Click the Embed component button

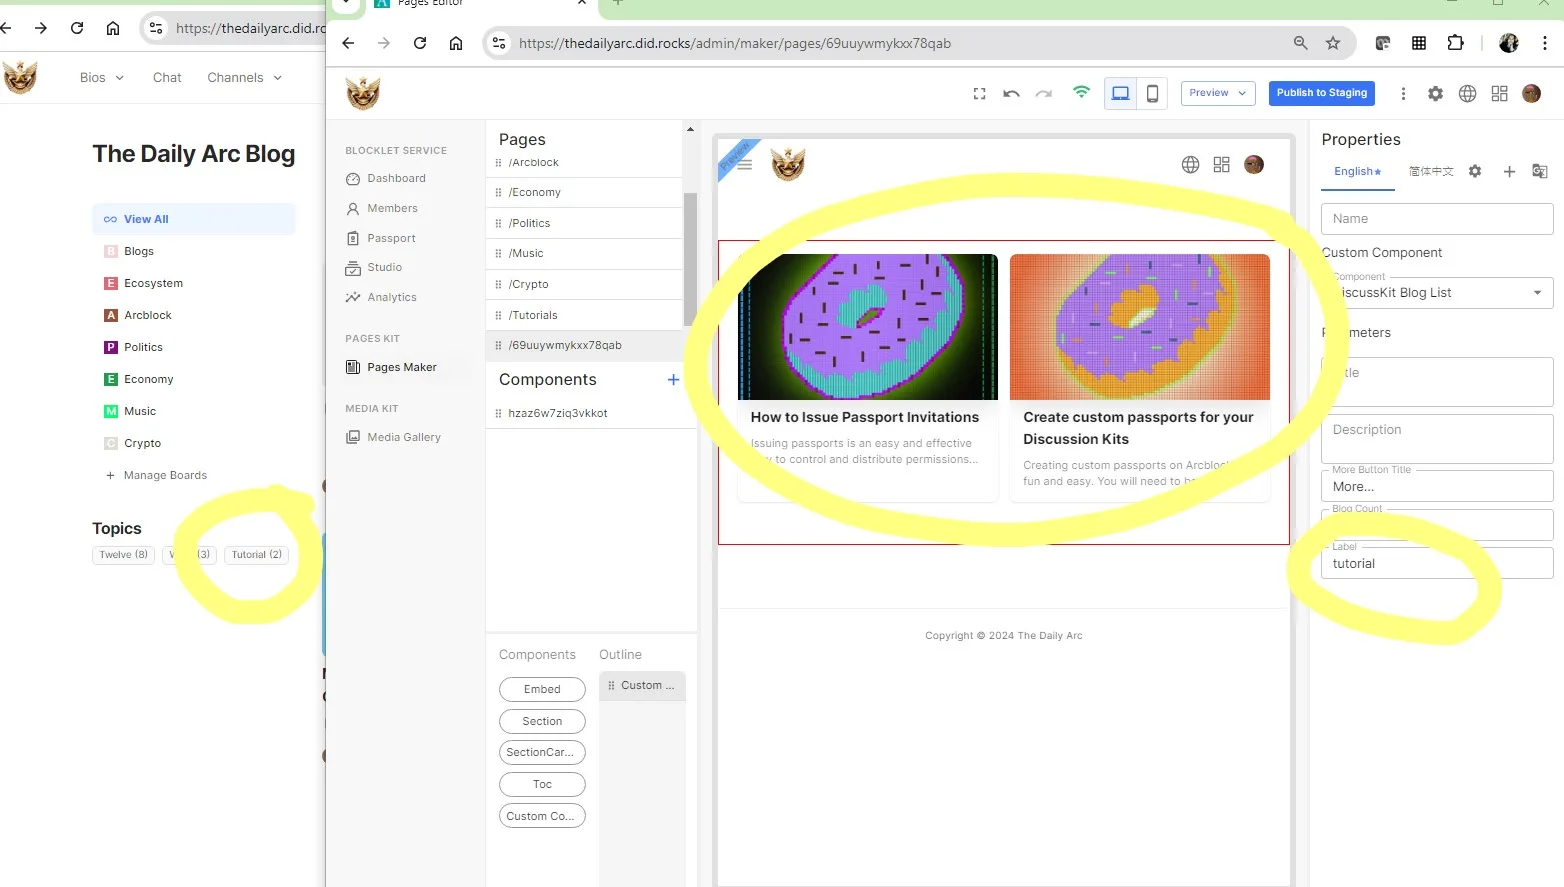click(542, 690)
